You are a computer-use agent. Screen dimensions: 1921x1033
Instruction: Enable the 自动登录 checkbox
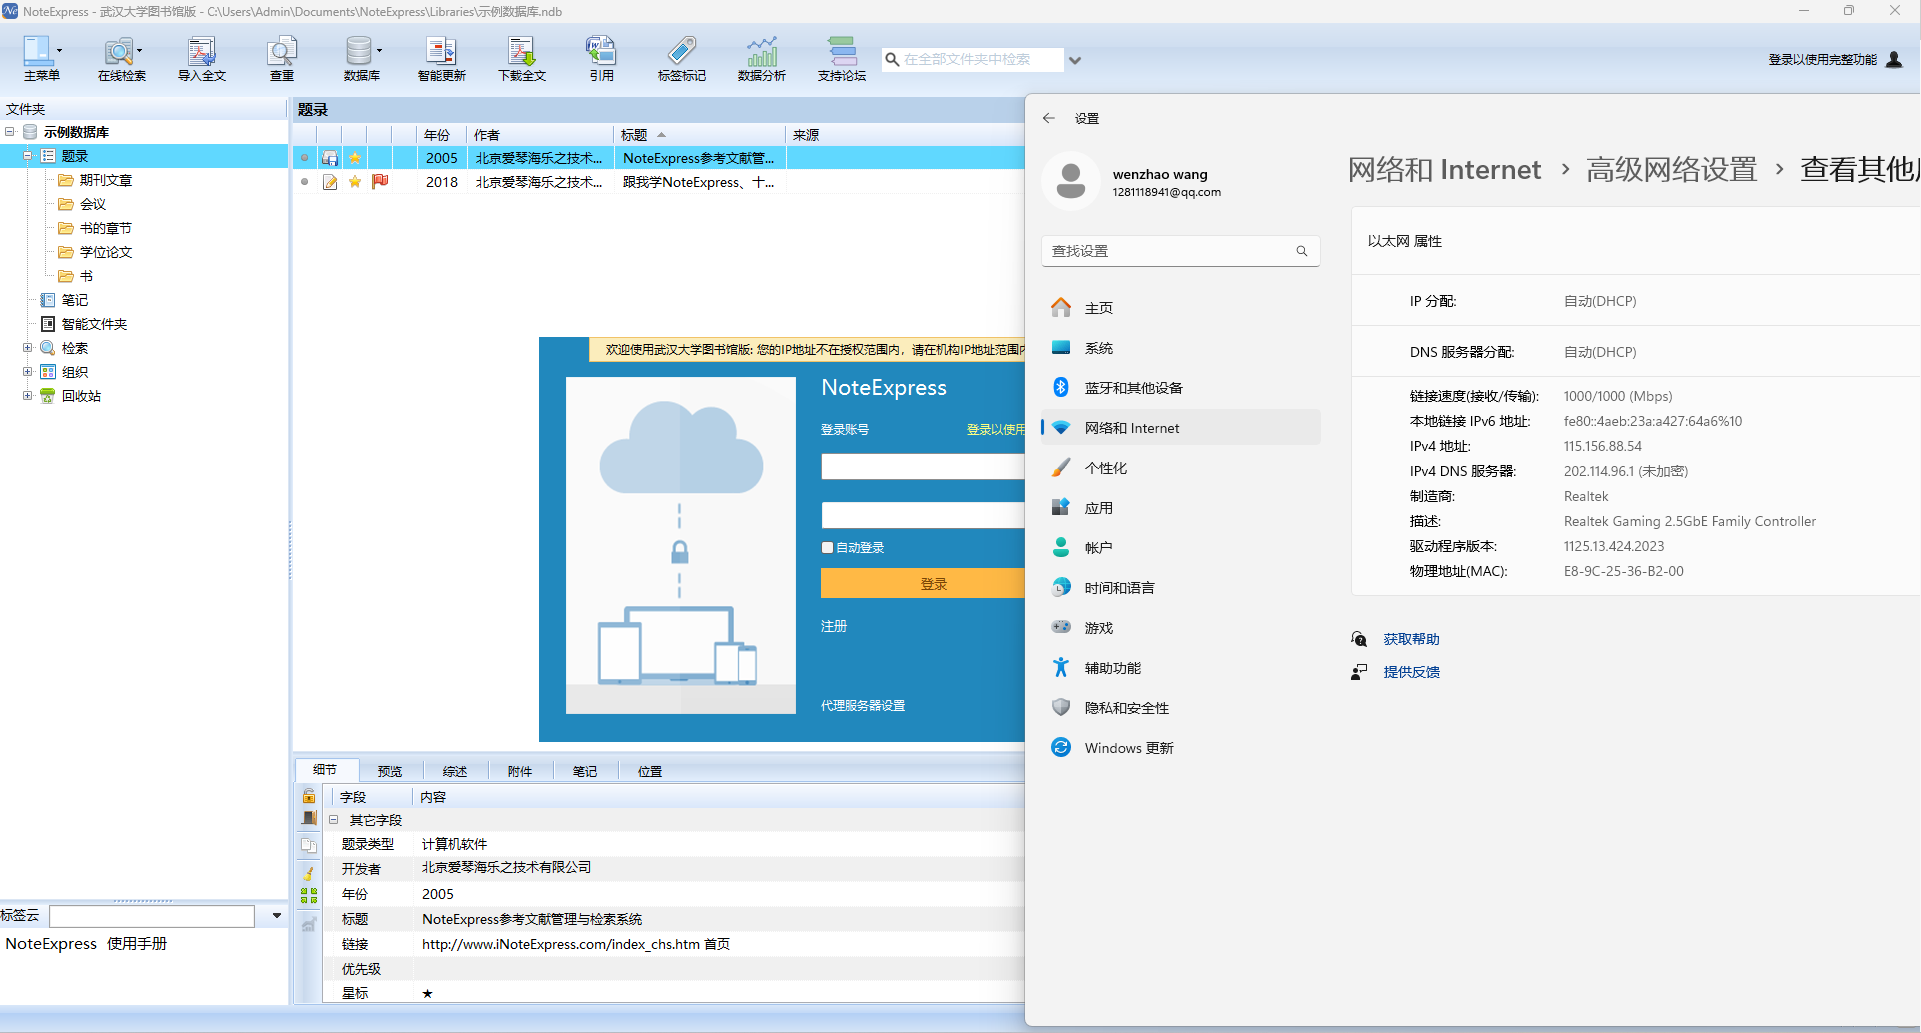[827, 547]
